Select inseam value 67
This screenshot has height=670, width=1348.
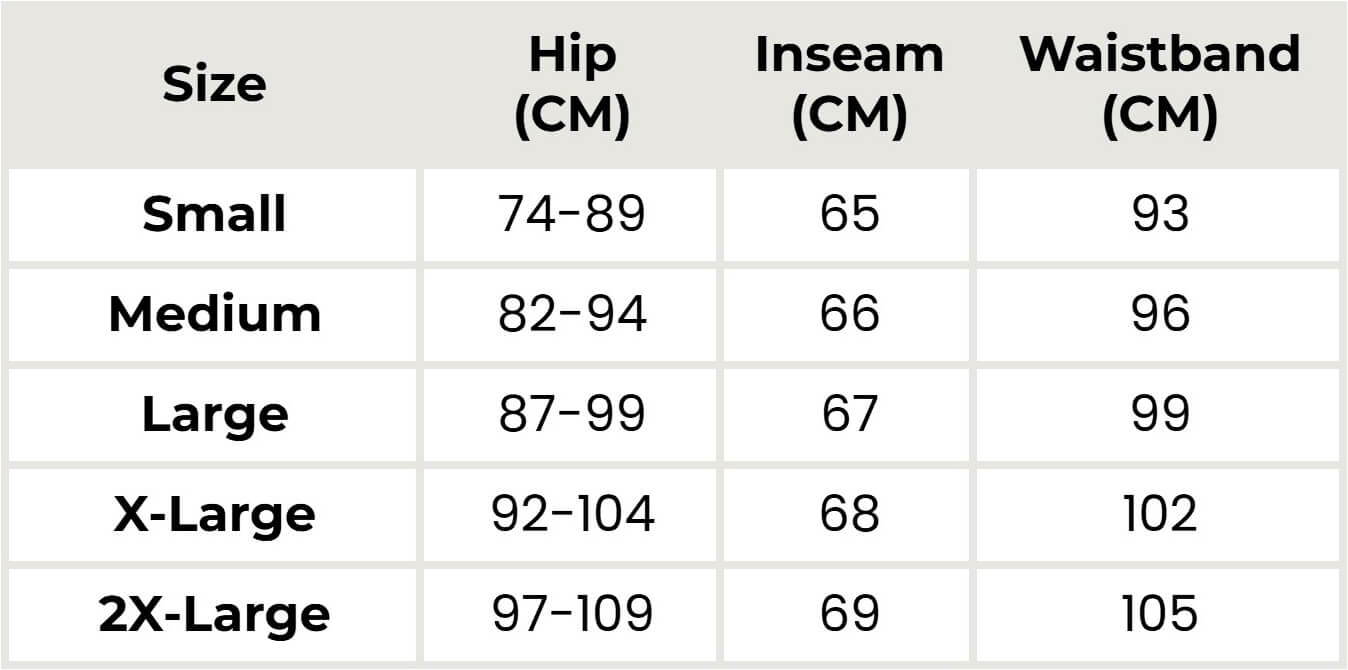849,414
